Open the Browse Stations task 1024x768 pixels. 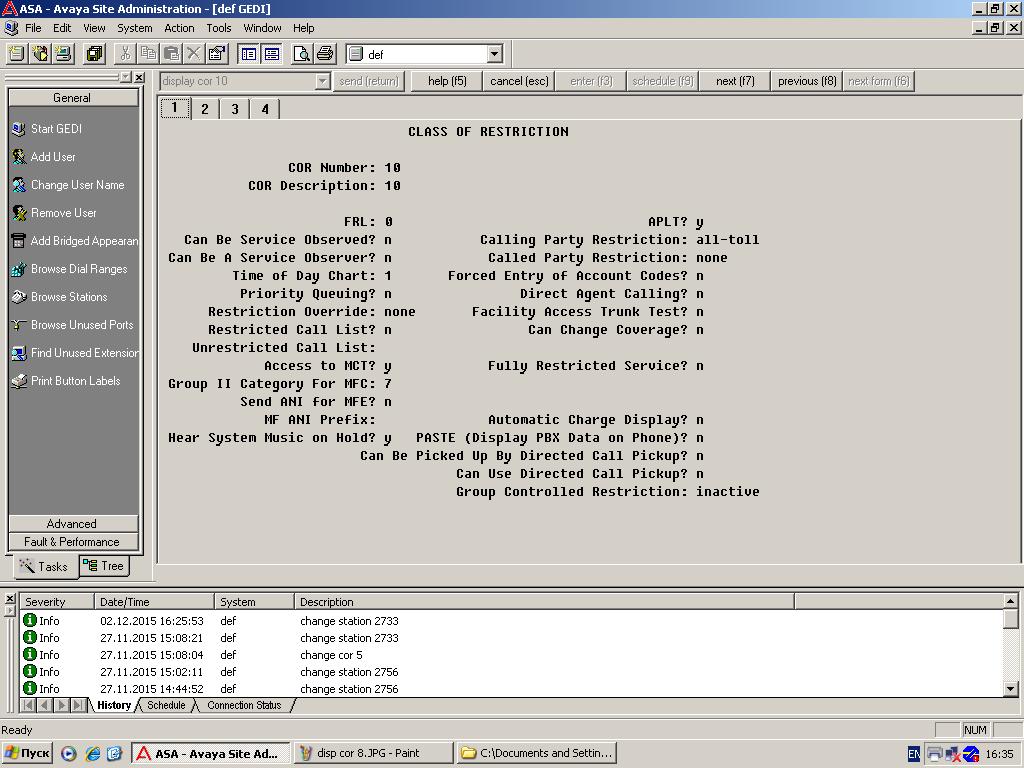pos(69,297)
